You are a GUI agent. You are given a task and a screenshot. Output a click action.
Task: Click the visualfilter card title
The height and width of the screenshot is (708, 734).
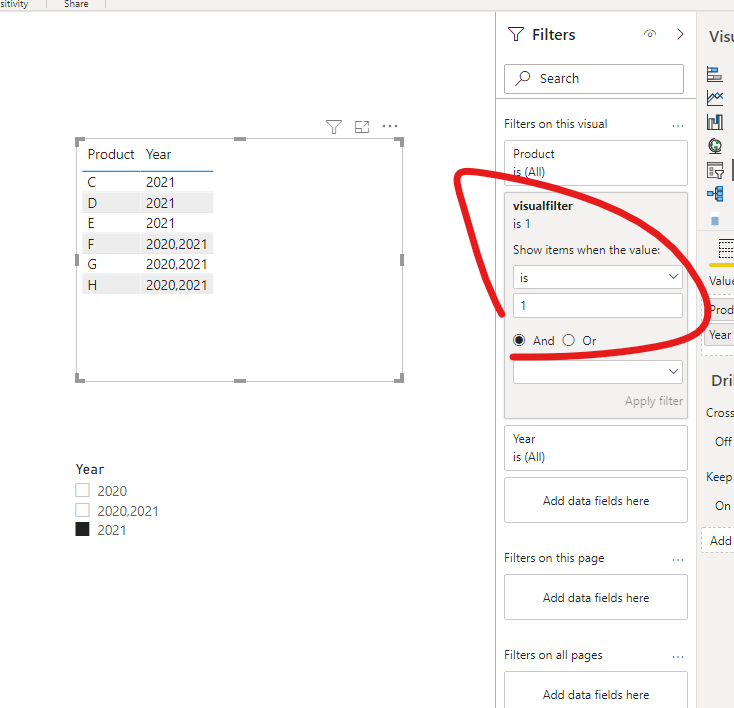[543, 206]
